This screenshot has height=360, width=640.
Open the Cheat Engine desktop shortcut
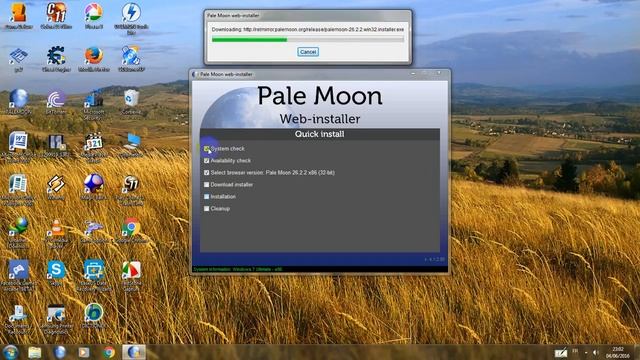click(x=56, y=59)
